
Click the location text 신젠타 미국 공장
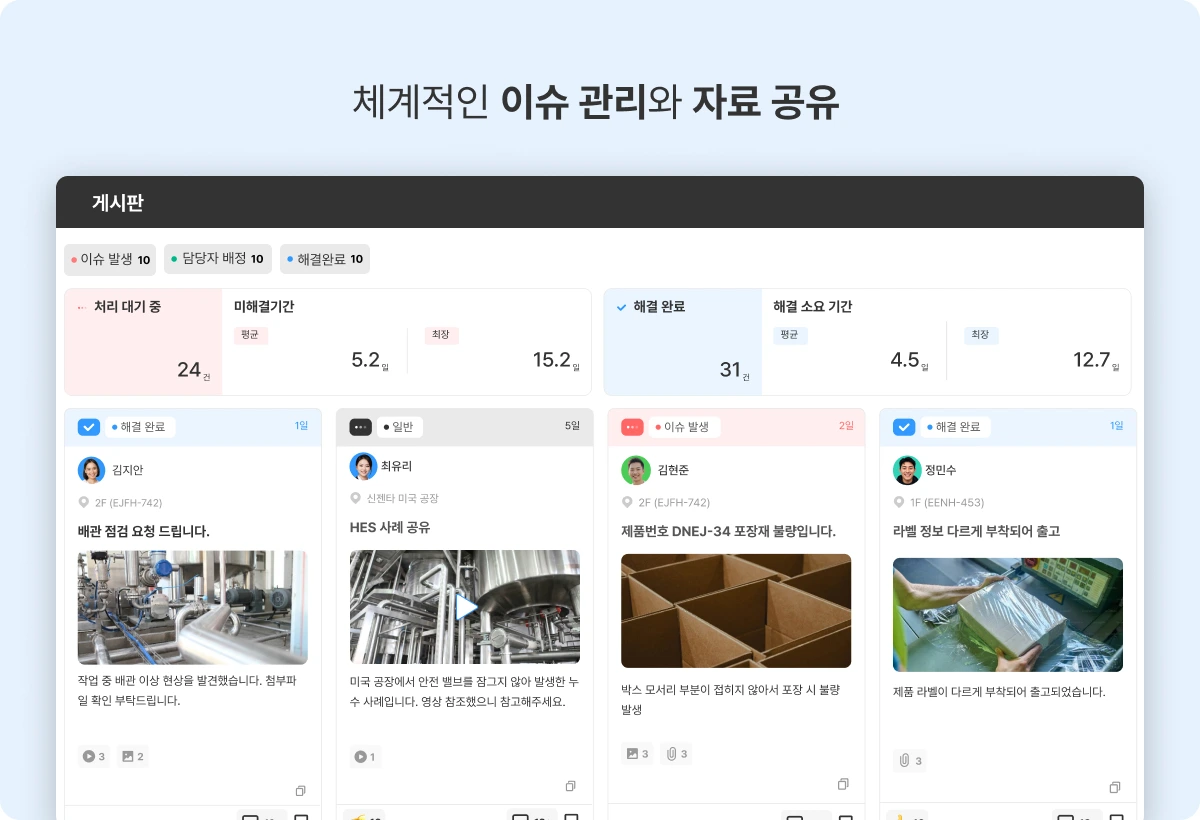click(402, 498)
